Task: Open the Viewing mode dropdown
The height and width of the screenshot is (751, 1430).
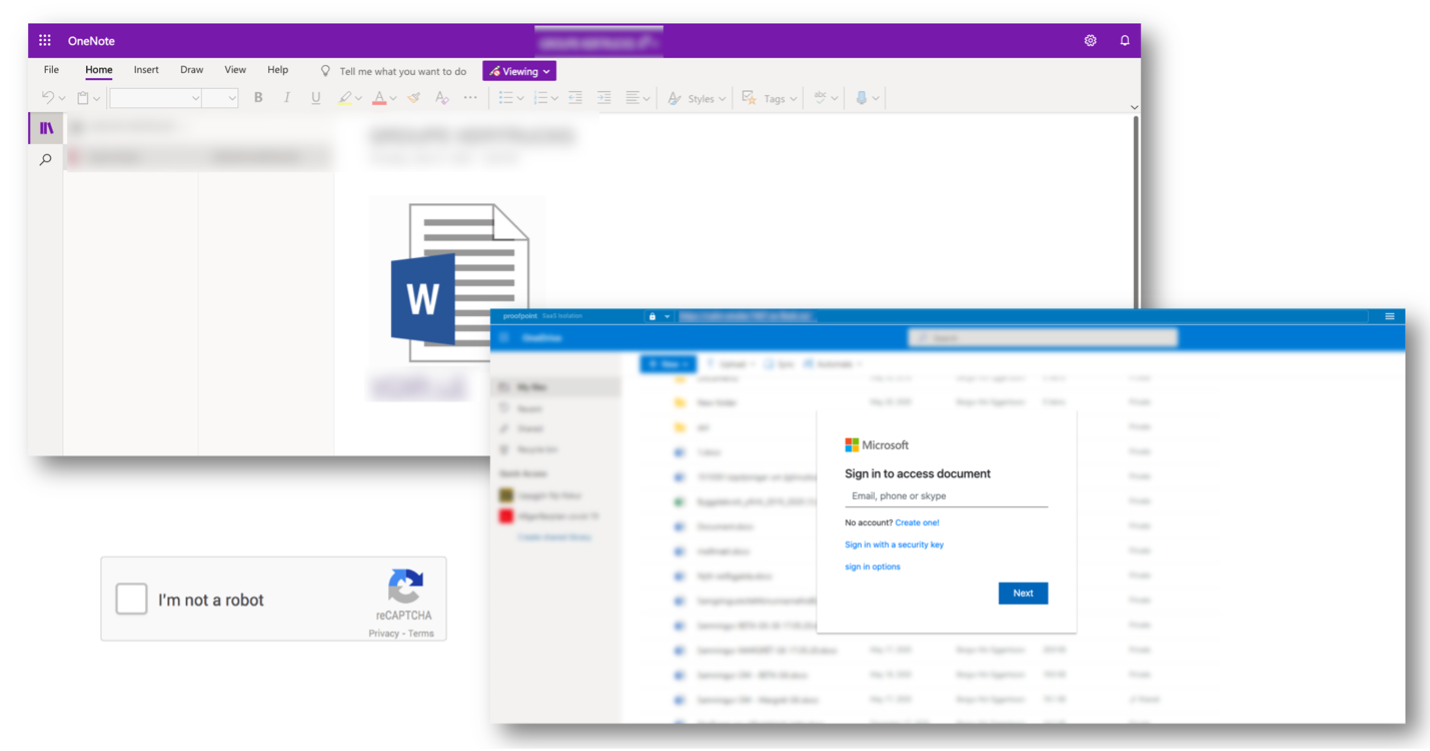Action: point(520,71)
